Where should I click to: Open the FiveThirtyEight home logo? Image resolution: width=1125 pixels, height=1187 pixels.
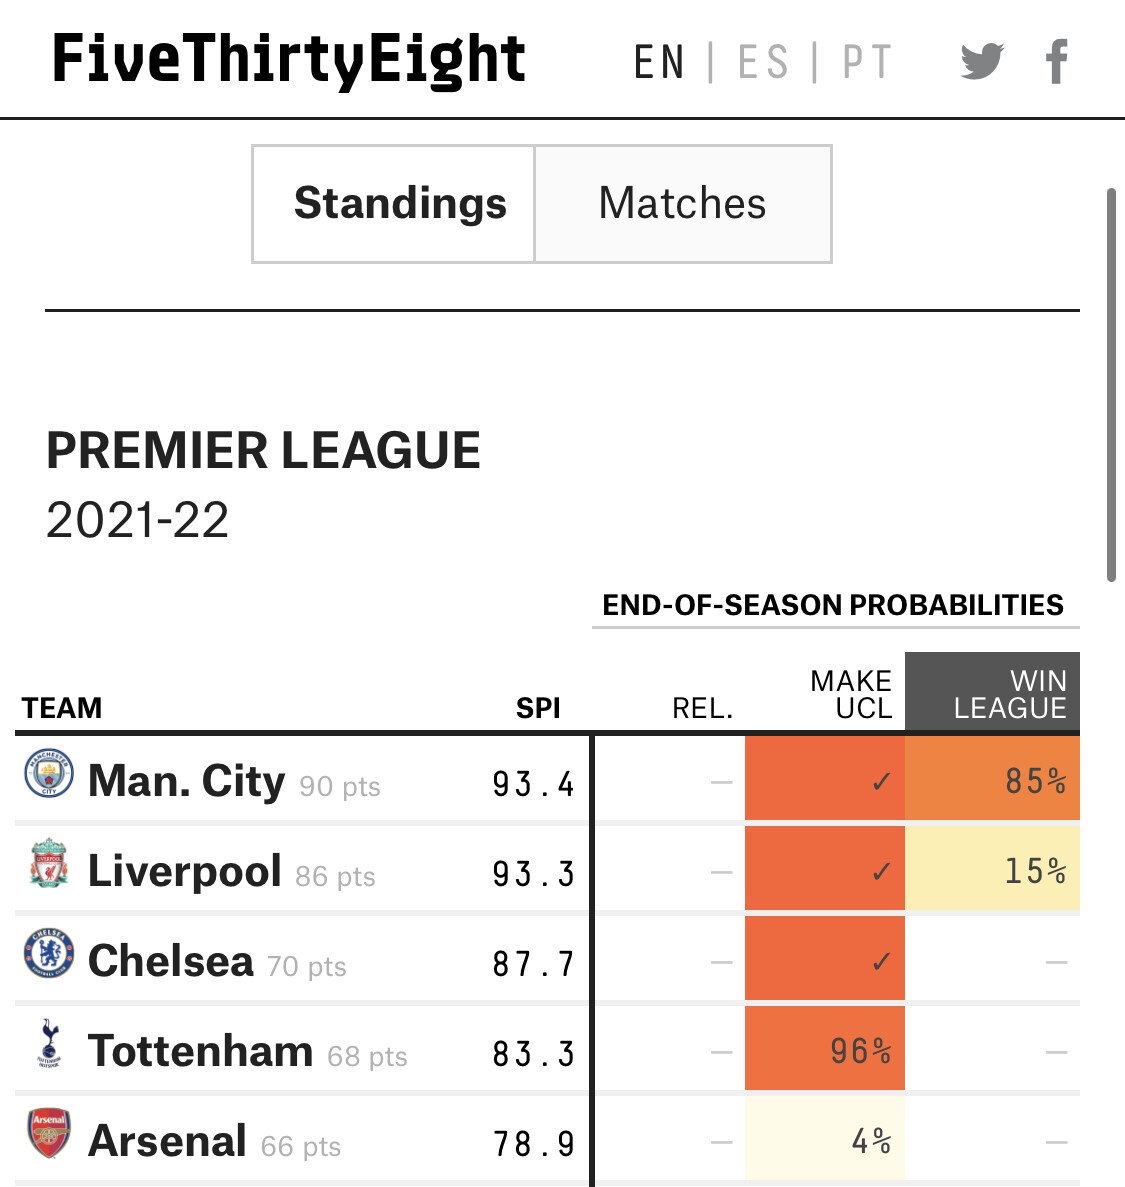pos(289,59)
